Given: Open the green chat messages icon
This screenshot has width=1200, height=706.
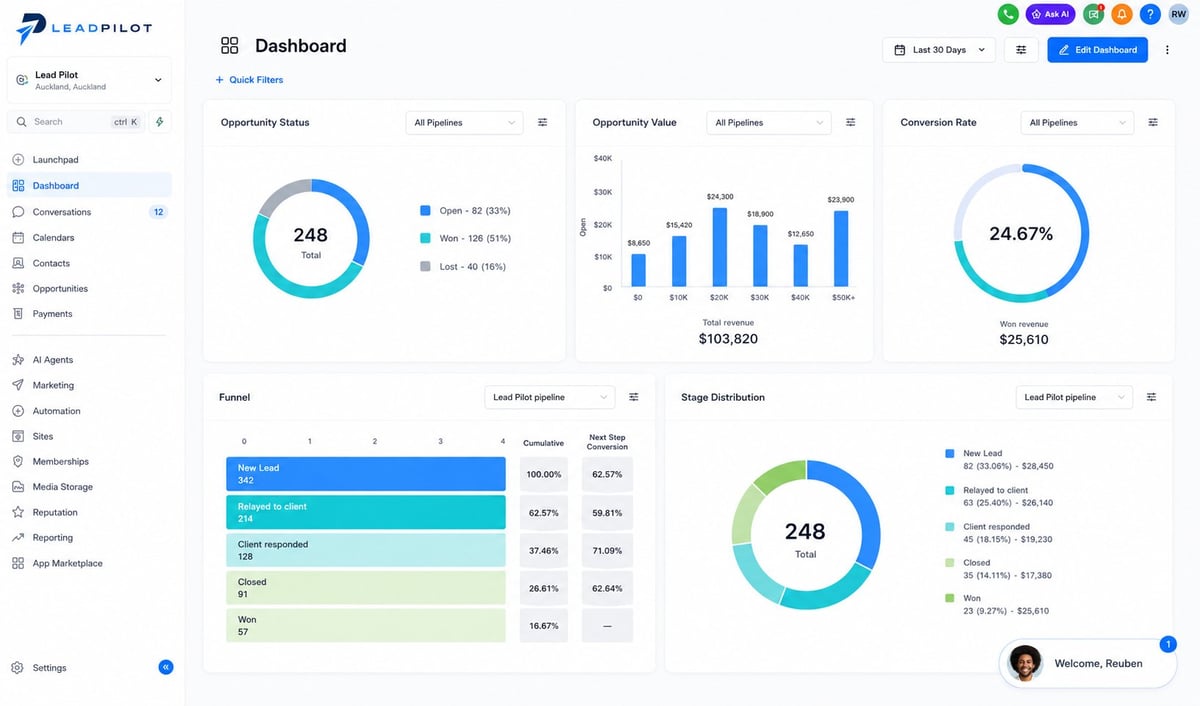Looking at the screenshot, I should [1094, 14].
